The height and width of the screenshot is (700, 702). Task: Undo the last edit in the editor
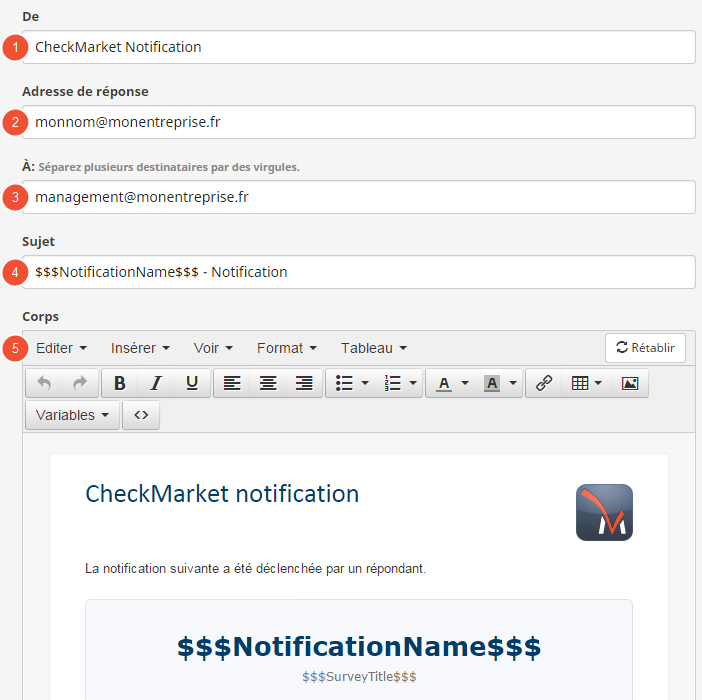(44, 384)
